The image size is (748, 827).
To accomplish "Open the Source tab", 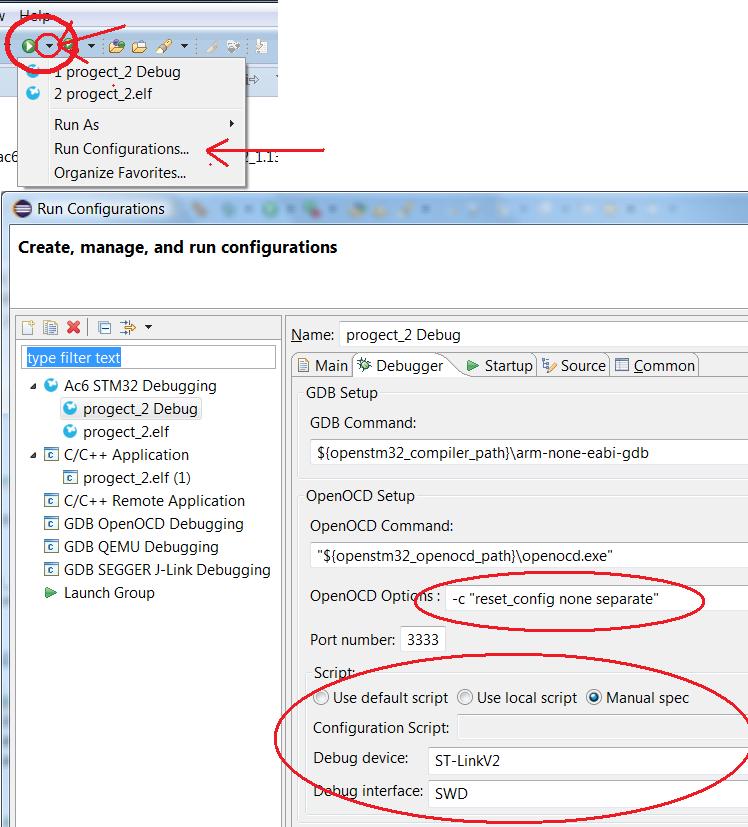I will pyautogui.click(x=574, y=366).
